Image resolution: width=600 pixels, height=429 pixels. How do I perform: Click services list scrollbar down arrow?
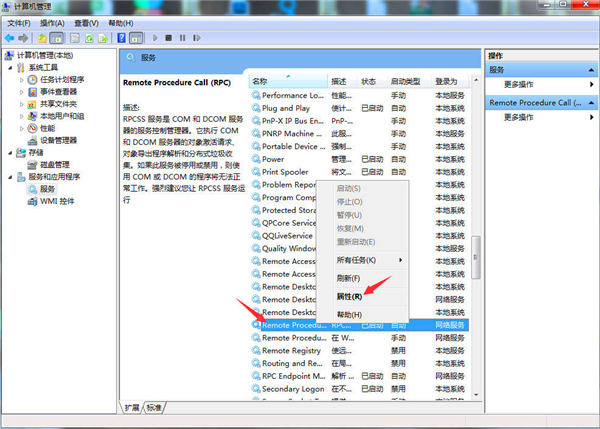(476, 394)
